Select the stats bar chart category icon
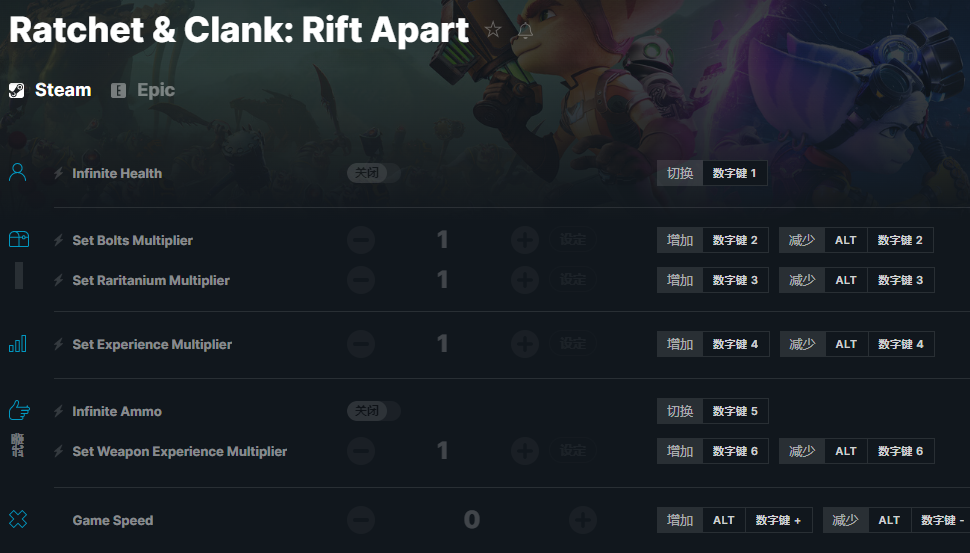 pyautogui.click(x=18, y=344)
